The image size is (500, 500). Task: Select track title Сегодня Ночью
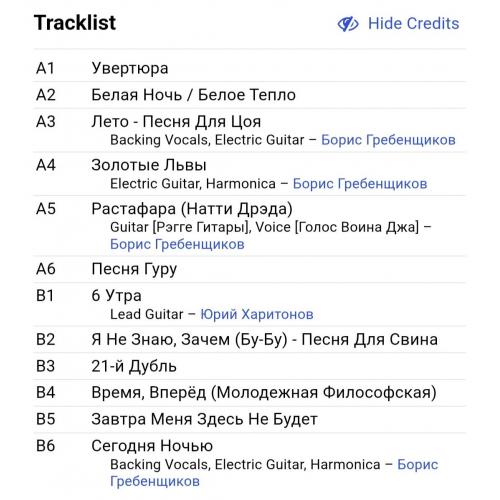(152, 446)
